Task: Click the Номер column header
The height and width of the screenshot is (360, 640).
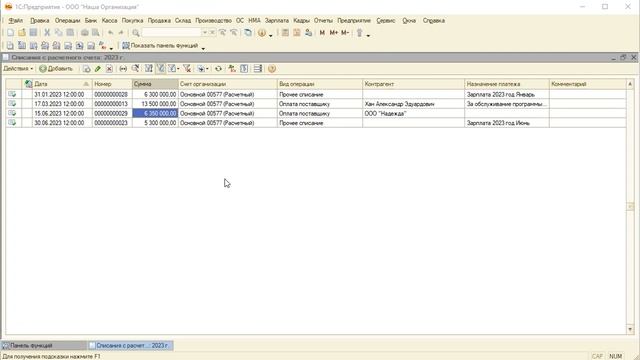Action: (x=112, y=84)
